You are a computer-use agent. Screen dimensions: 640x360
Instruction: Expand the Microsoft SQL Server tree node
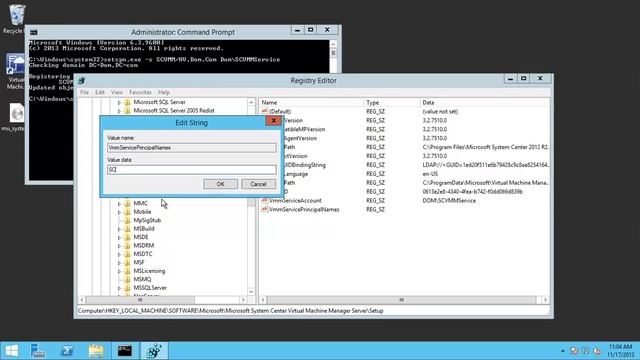[119, 102]
